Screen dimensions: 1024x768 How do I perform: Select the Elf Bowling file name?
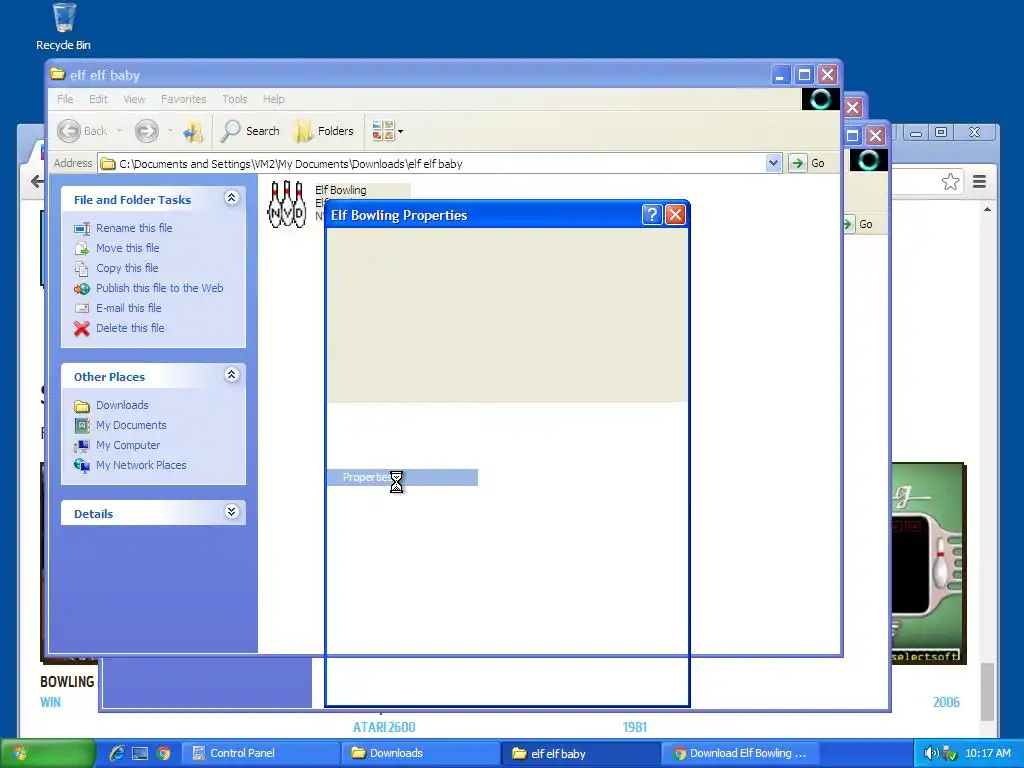(x=341, y=190)
